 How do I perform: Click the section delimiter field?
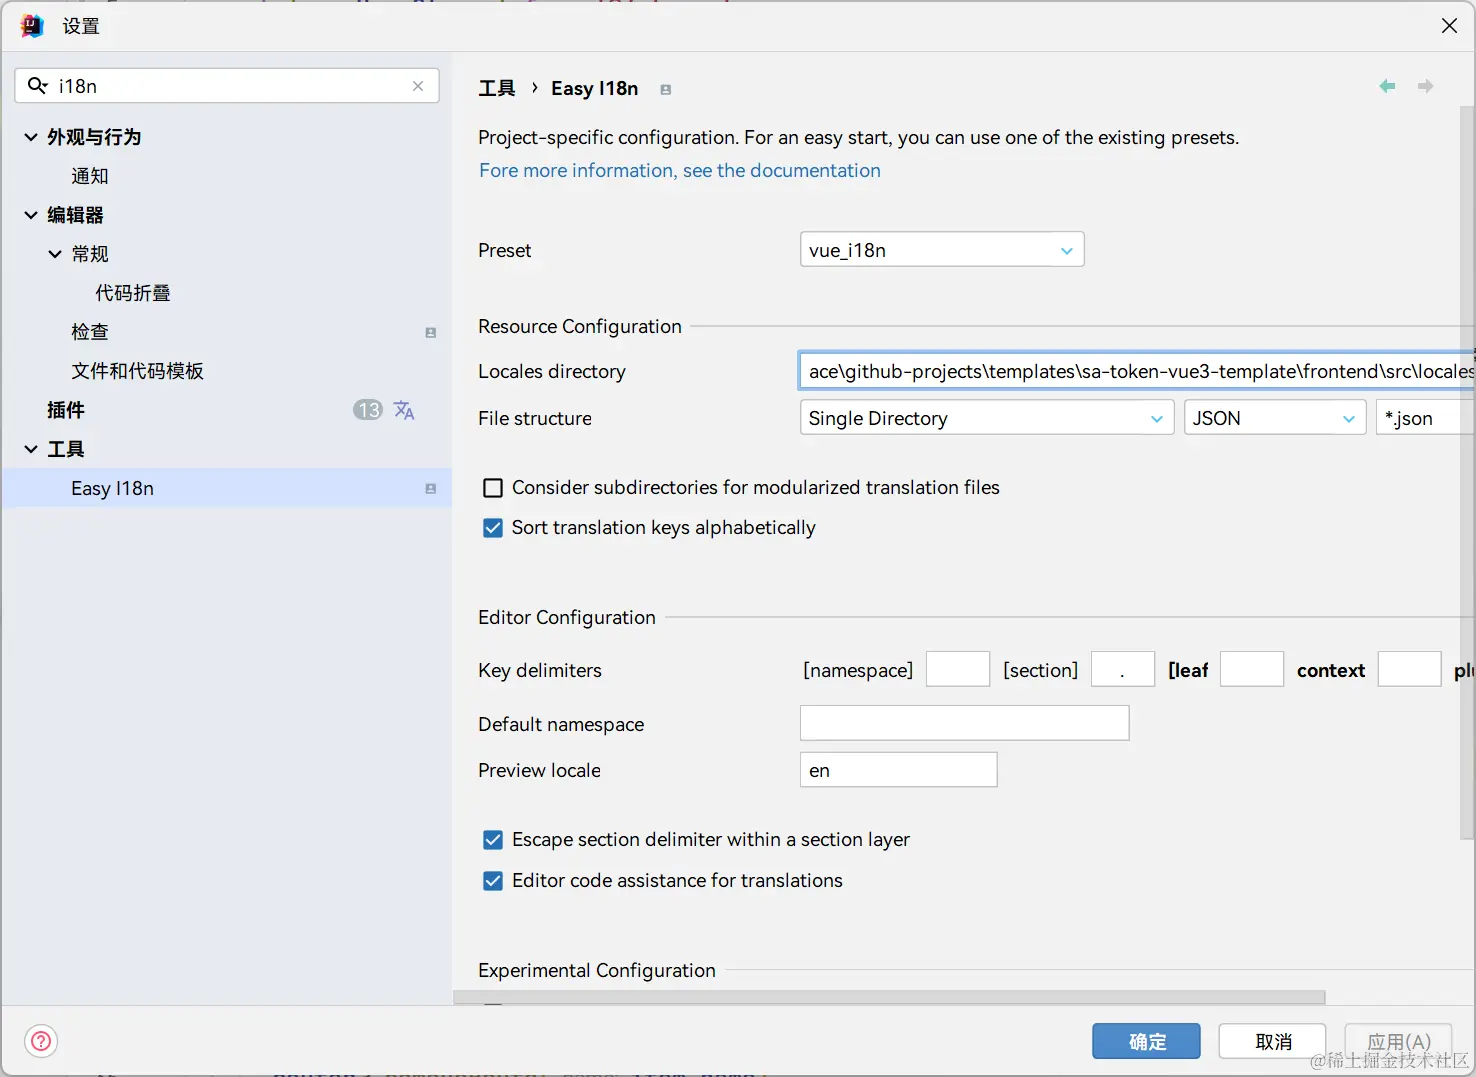[x=1123, y=669]
